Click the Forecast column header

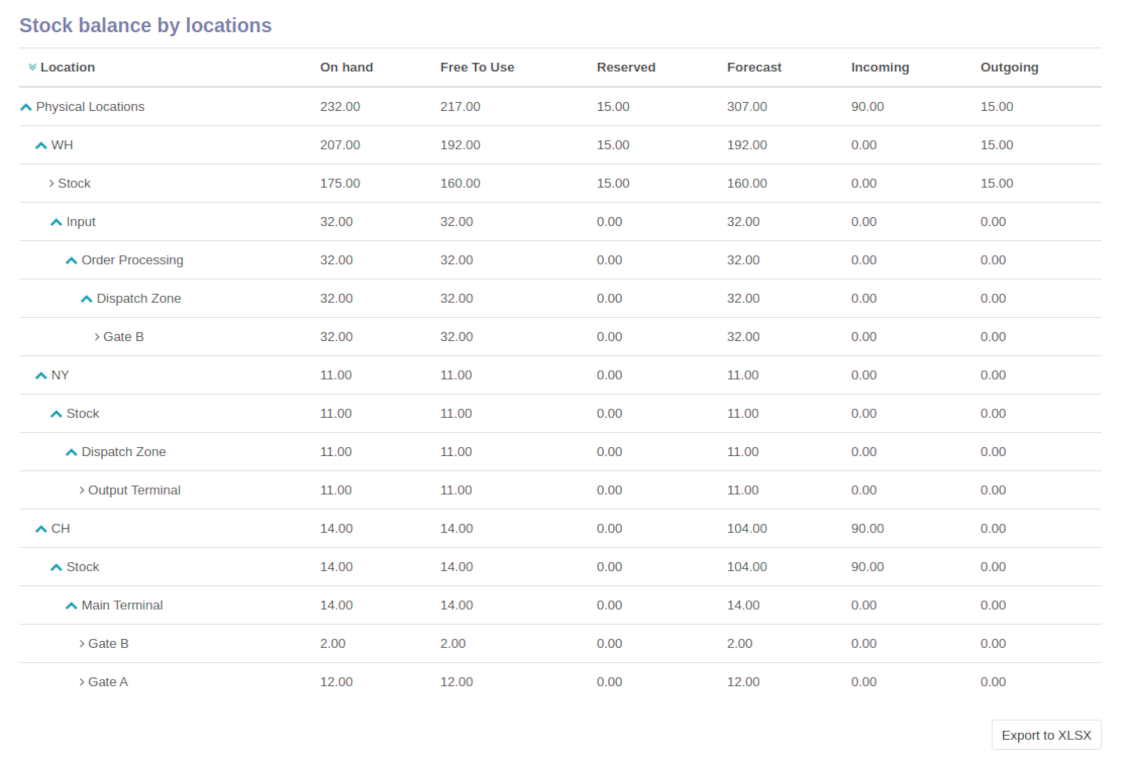754,67
